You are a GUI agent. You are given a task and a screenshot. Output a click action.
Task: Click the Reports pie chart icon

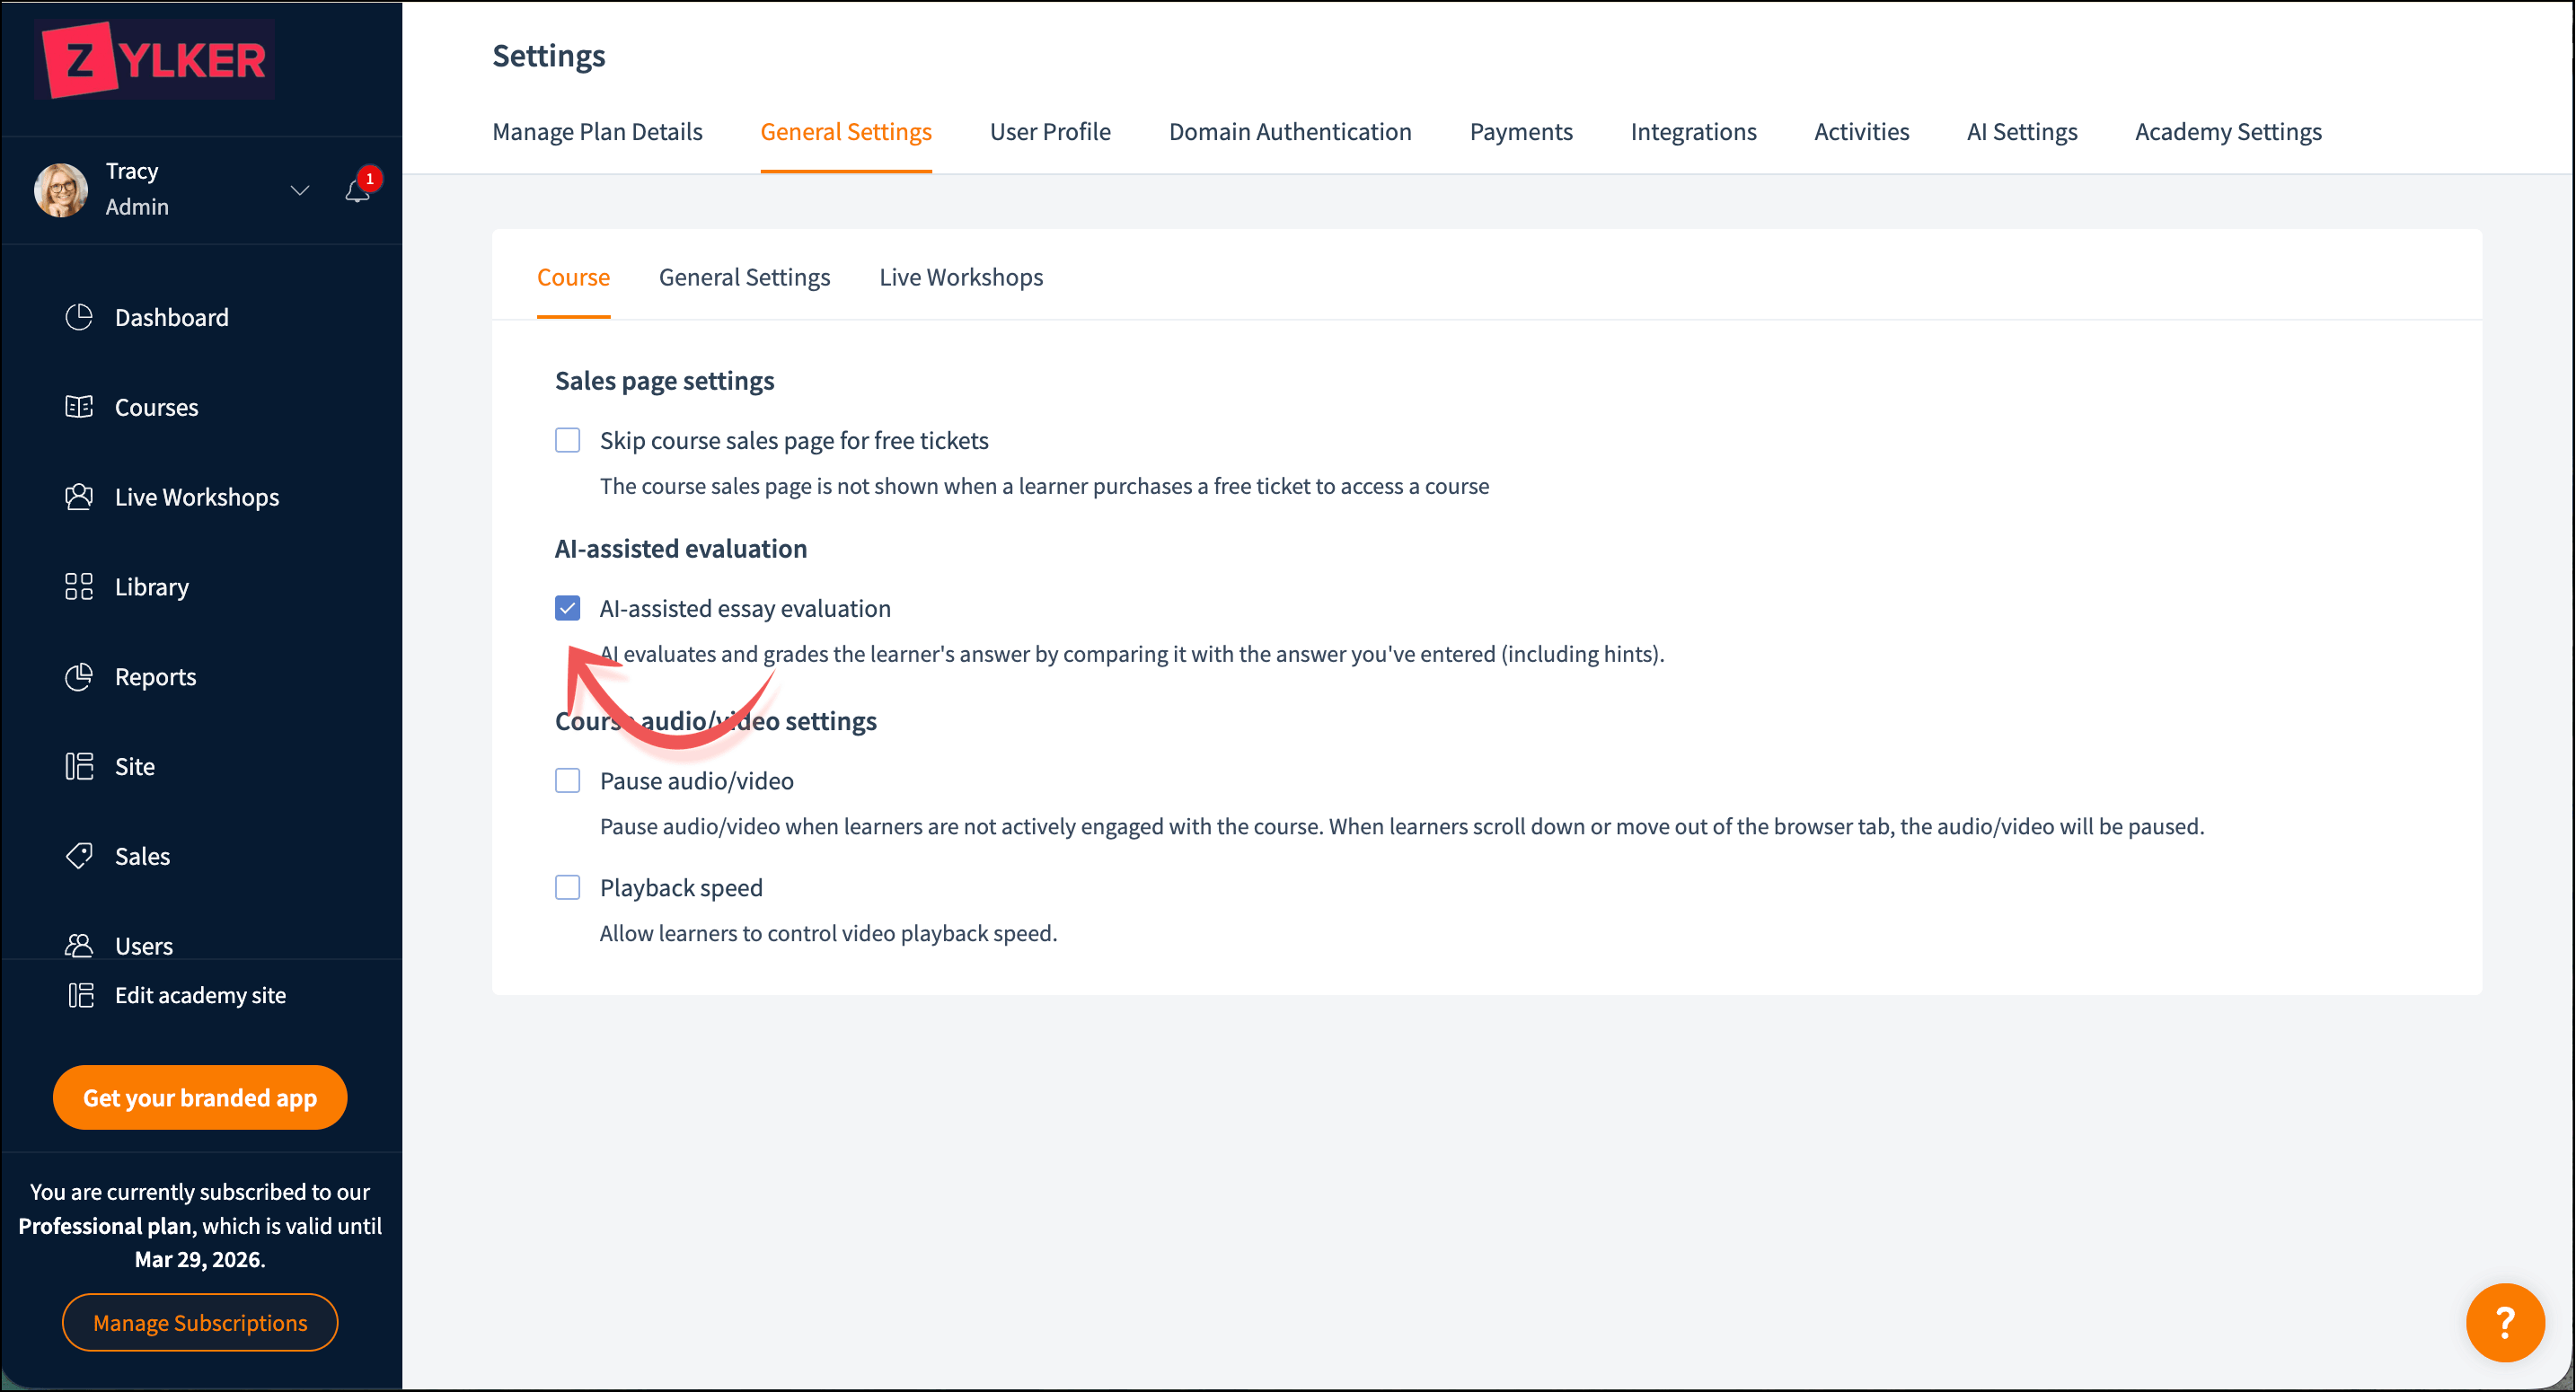tap(79, 677)
